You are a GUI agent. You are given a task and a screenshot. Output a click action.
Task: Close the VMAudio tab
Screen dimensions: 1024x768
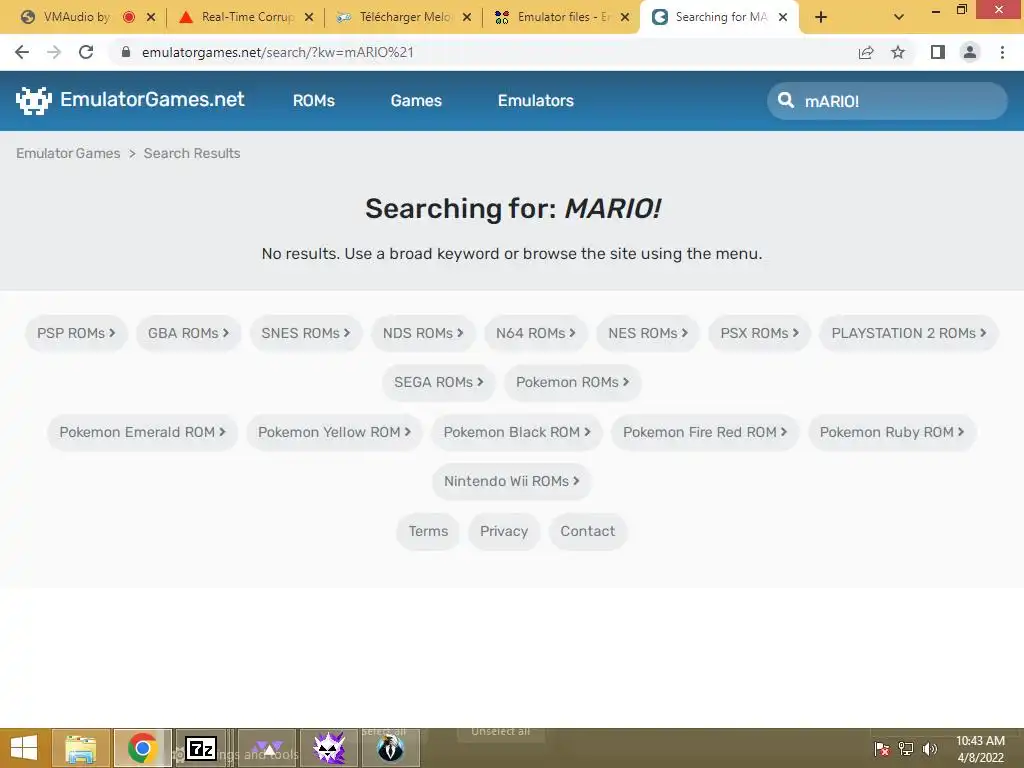tap(151, 17)
